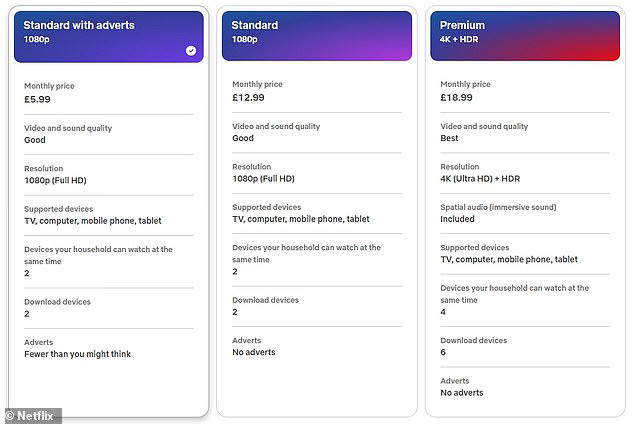
Task: Pick the Premium 4K + HDR plan header
Action: (524, 36)
